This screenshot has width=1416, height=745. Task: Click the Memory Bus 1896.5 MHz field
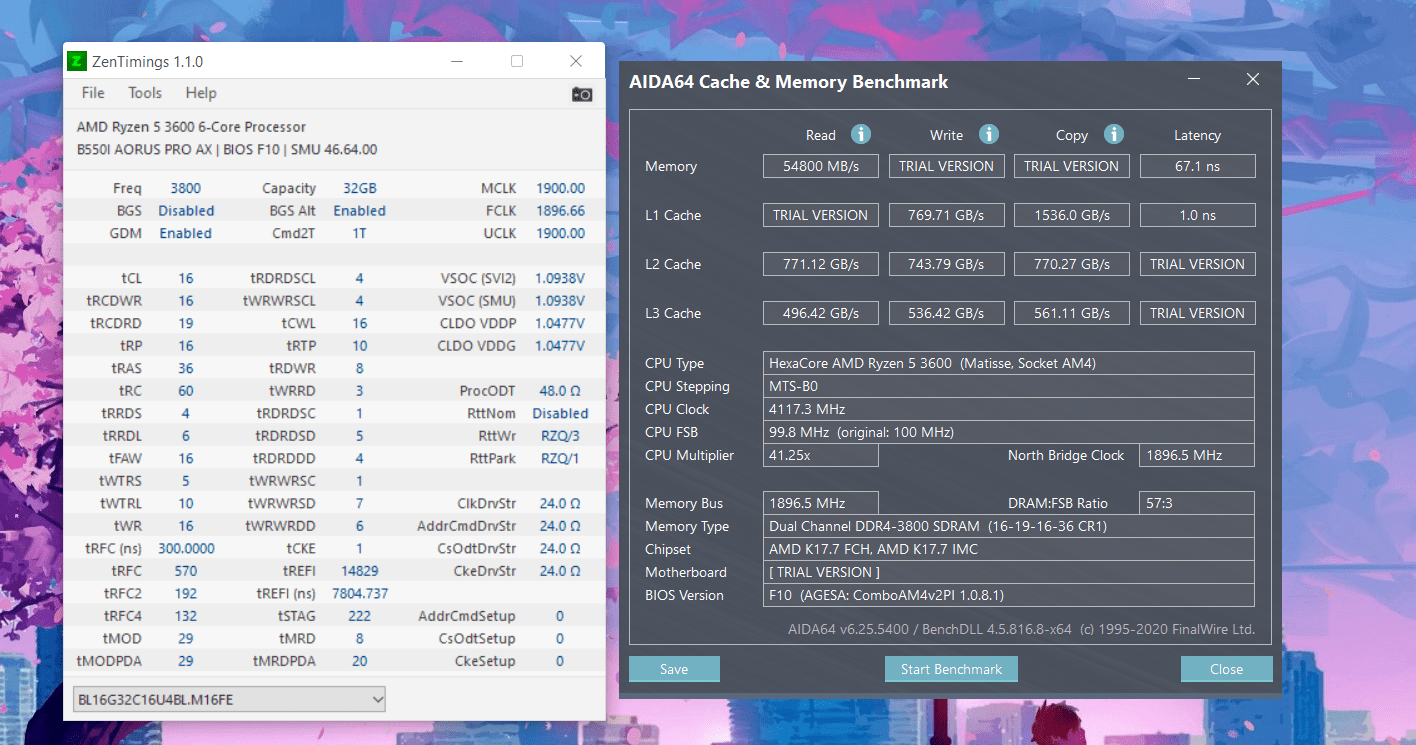tap(820, 503)
